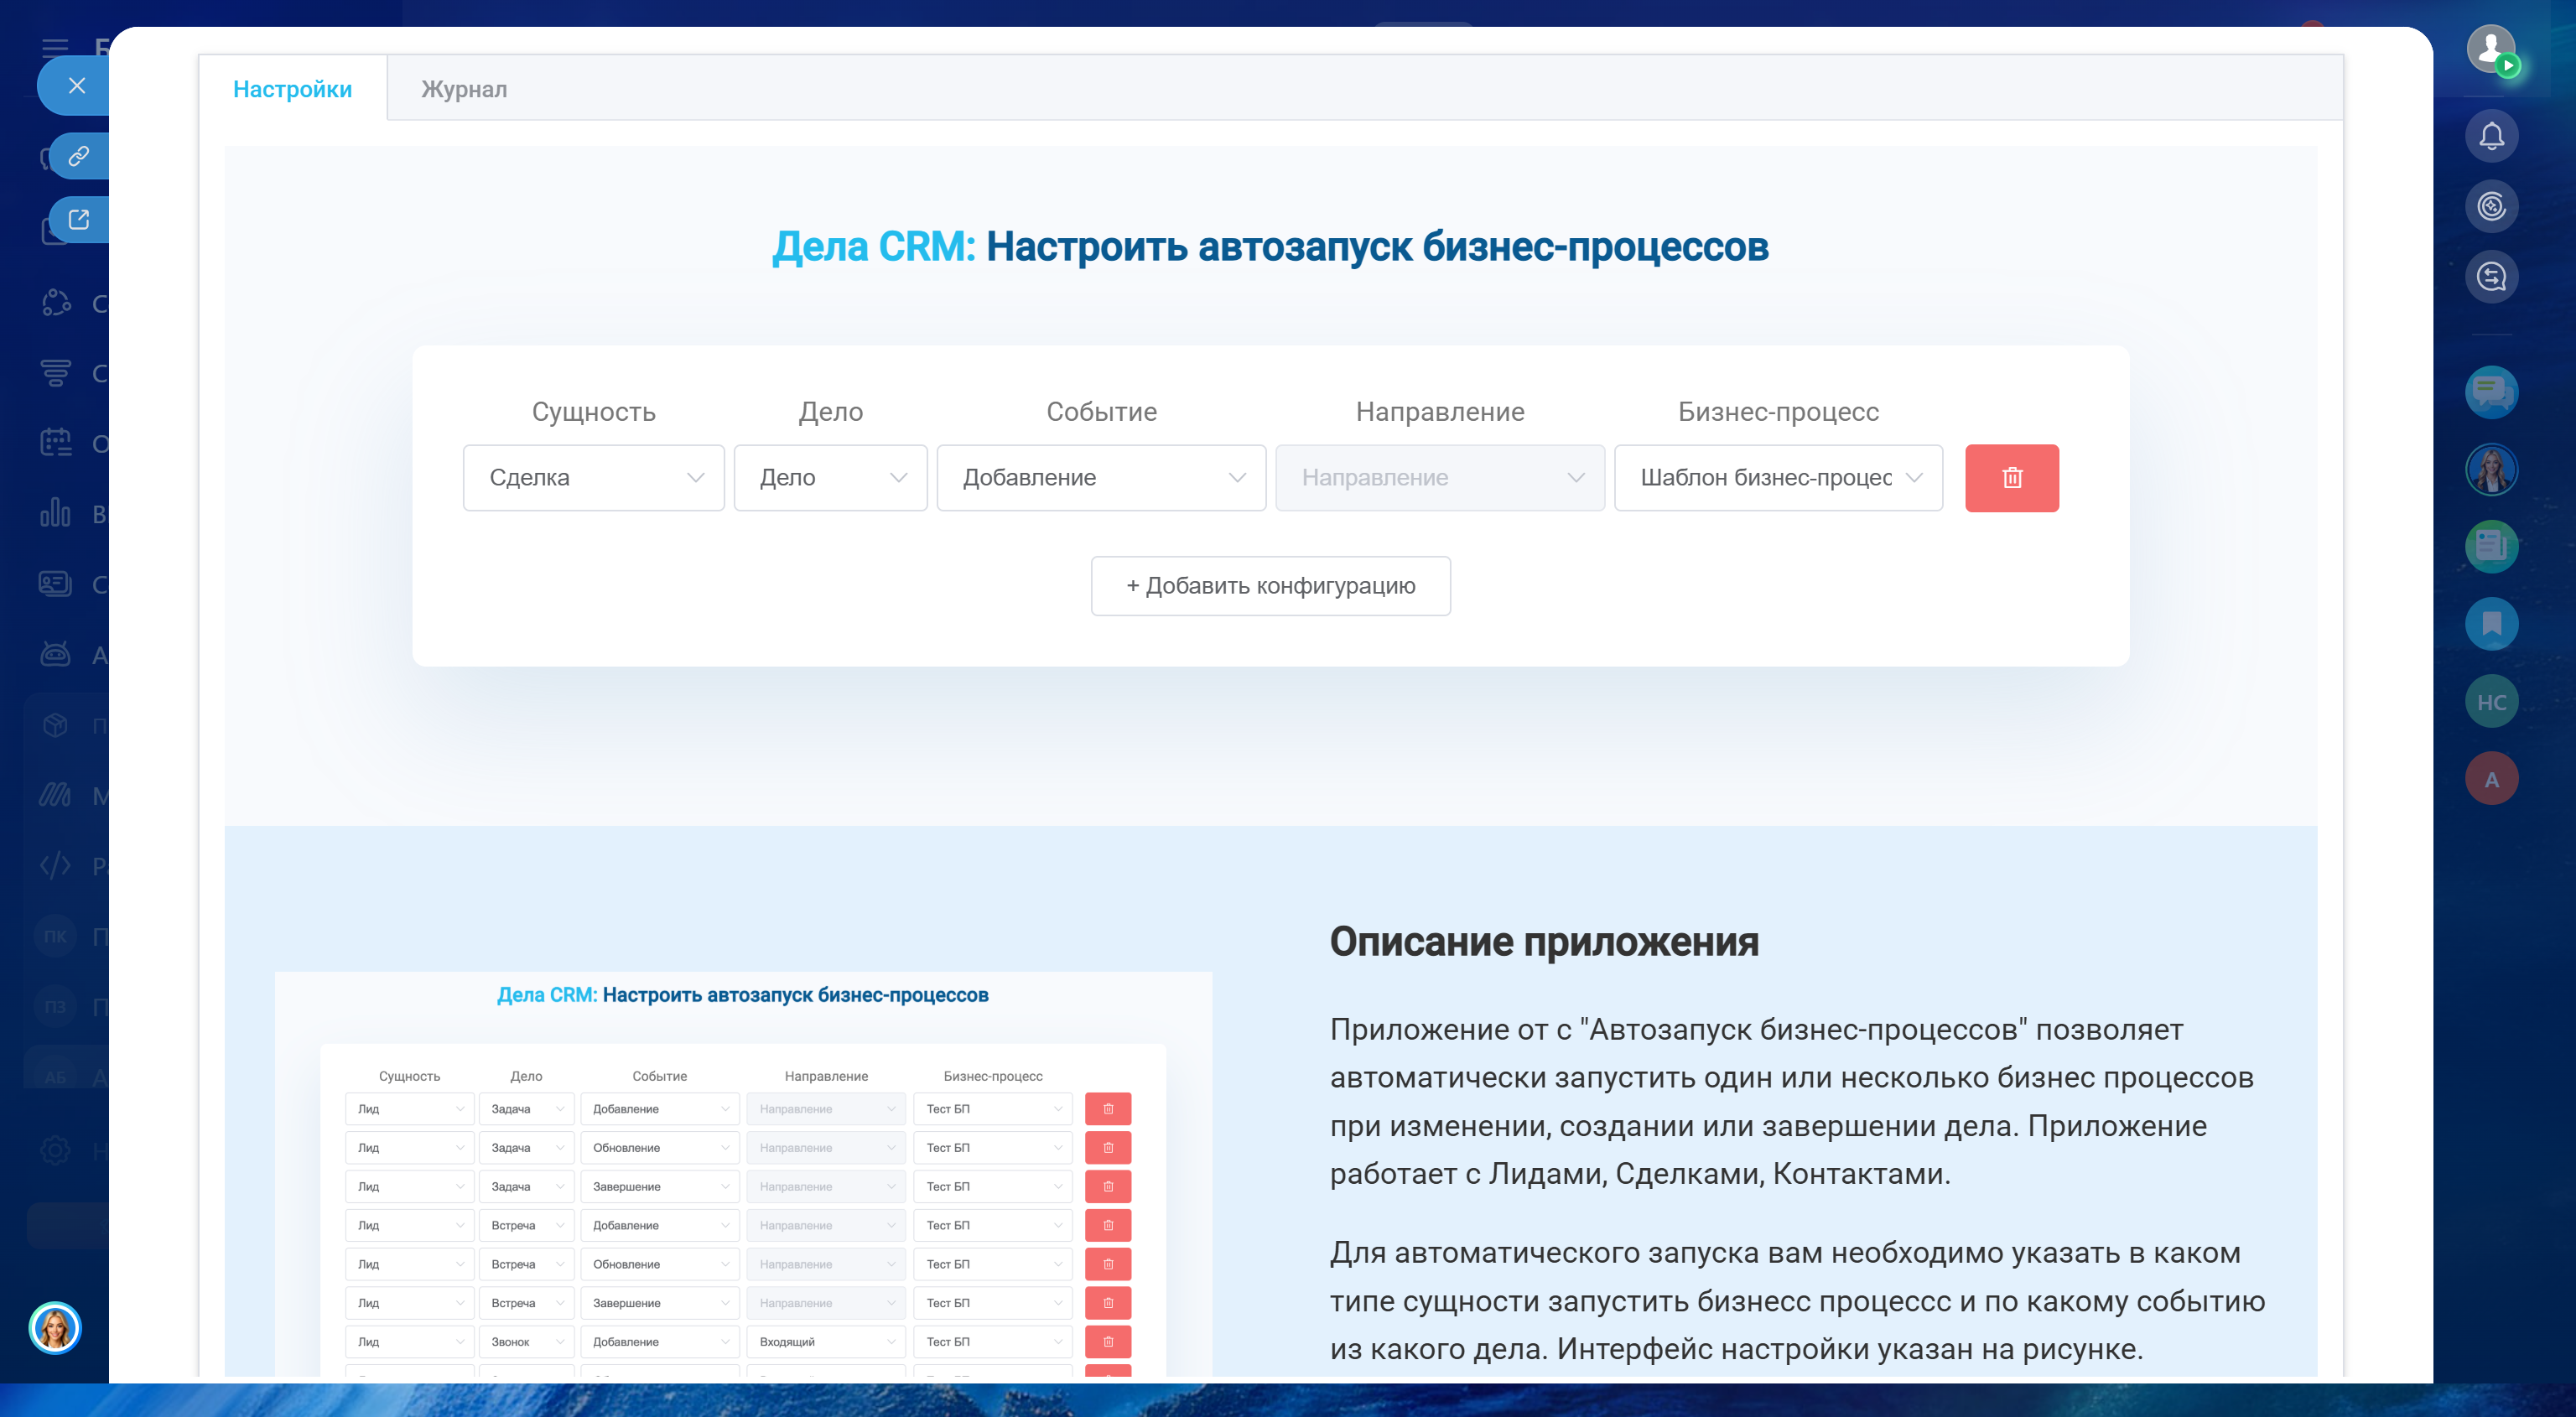Click the red trash delete configuration button
The height and width of the screenshot is (1417, 2576).
[x=2011, y=478]
